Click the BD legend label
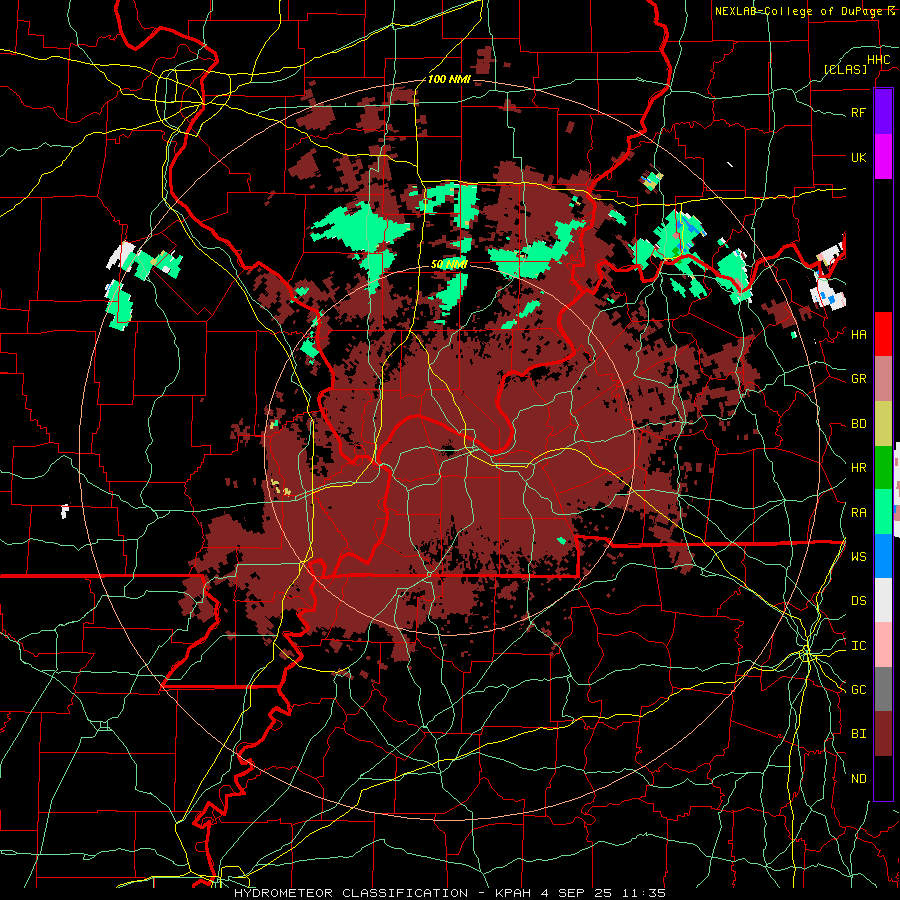 click(858, 424)
